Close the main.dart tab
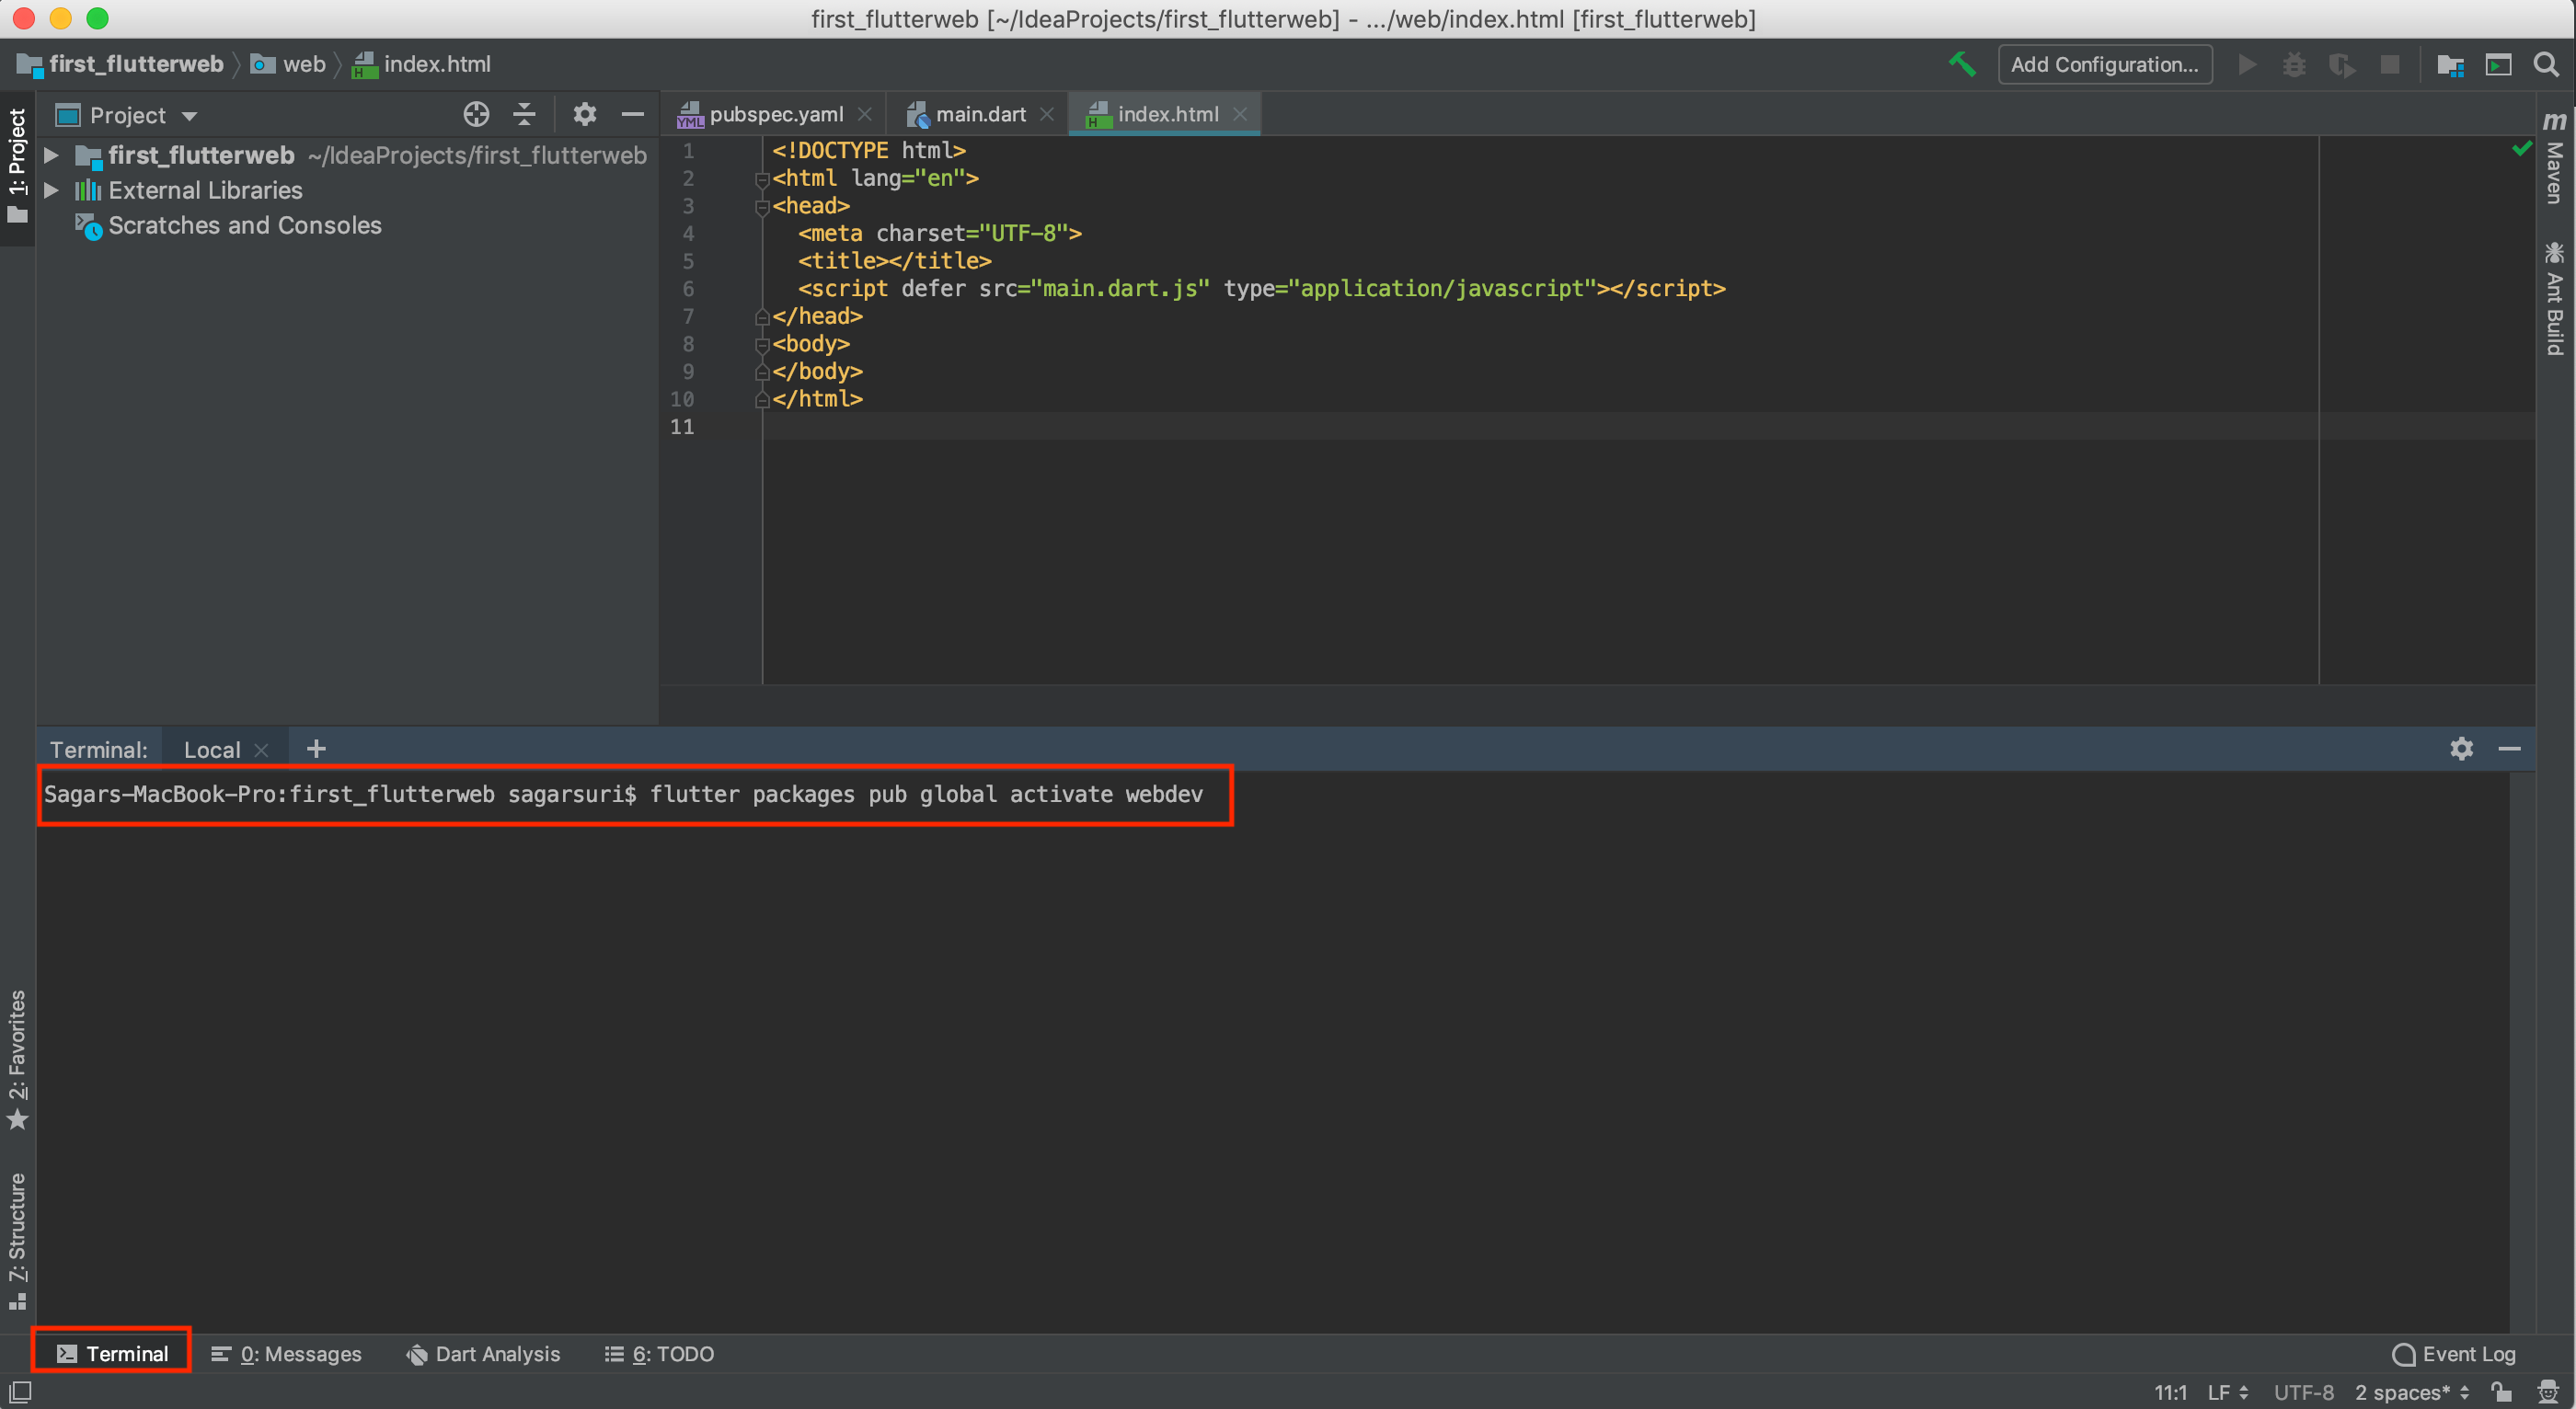Viewport: 2576px width, 1409px height. pos(1047,114)
